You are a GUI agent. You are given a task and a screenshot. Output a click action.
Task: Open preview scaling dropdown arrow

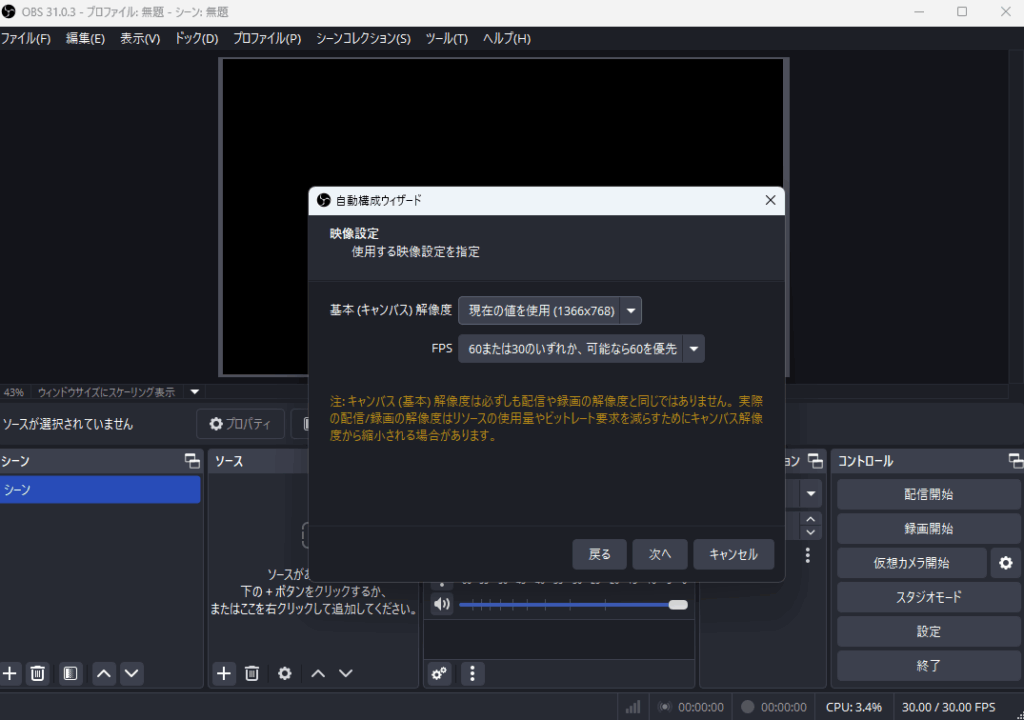click(195, 392)
